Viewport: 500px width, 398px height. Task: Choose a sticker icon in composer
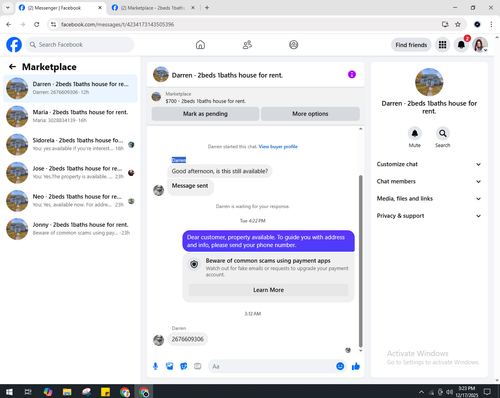tap(184, 366)
